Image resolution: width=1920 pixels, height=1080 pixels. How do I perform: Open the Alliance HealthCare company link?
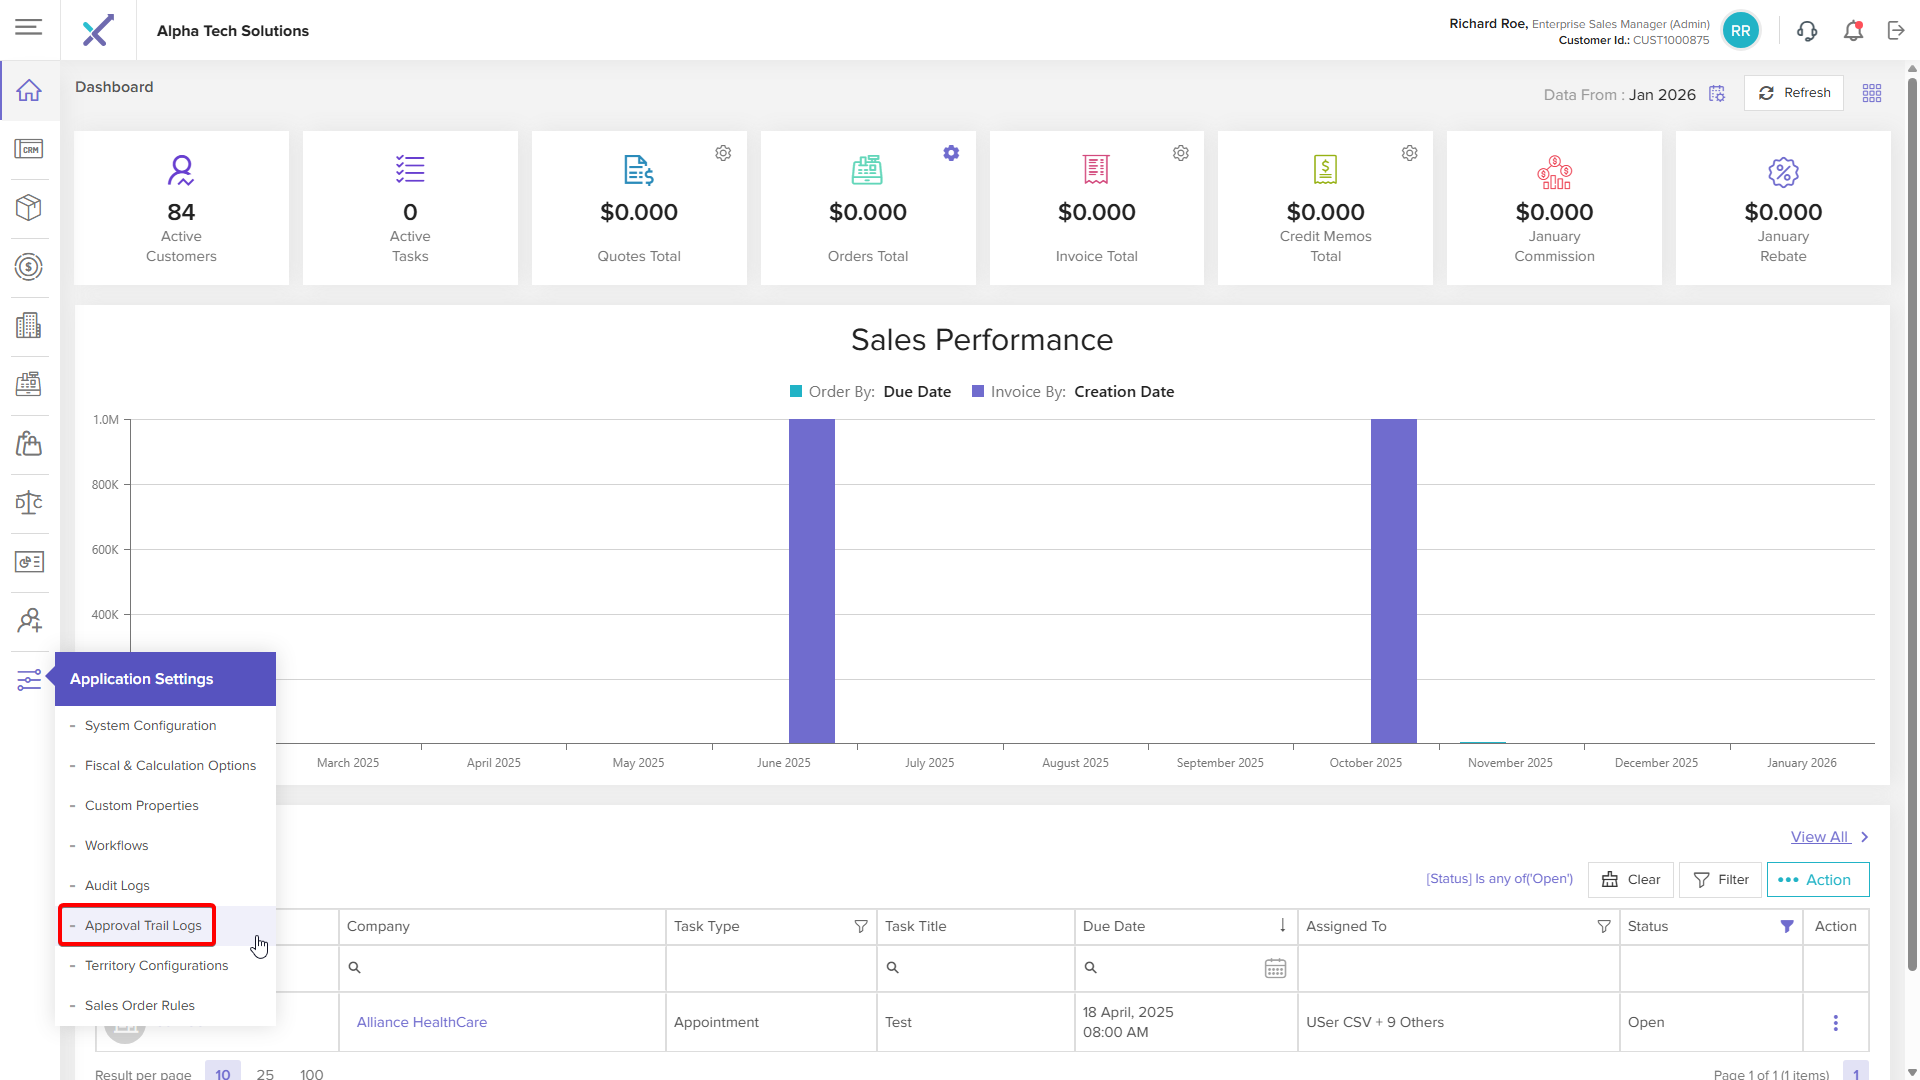pyautogui.click(x=421, y=1022)
